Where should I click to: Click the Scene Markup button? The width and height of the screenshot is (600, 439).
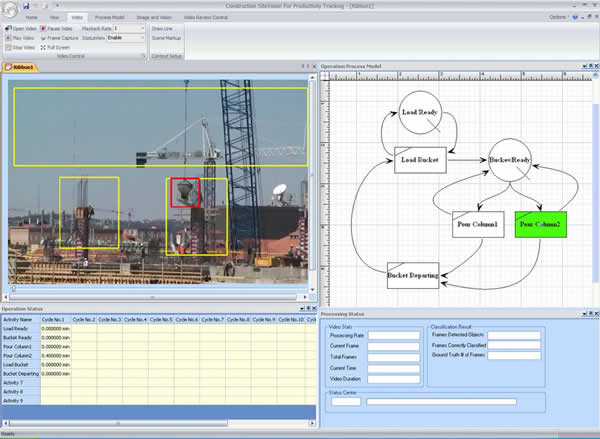[x=164, y=38]
